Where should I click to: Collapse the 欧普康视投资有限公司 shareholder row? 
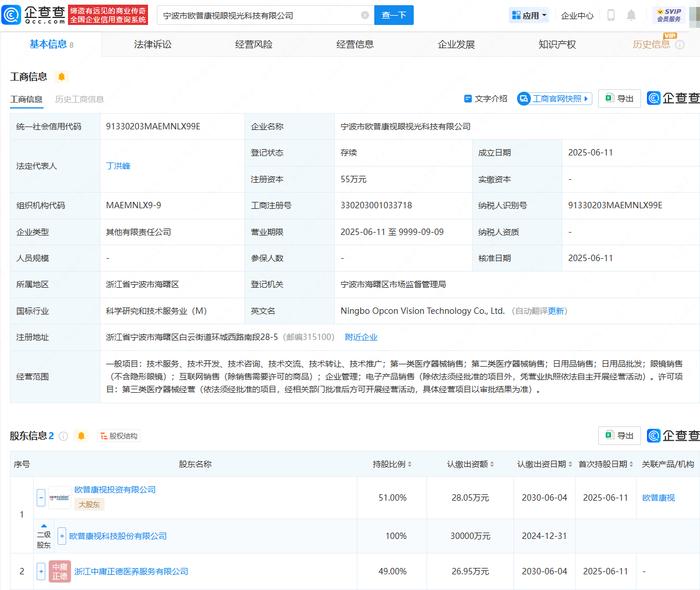(41, 497)
